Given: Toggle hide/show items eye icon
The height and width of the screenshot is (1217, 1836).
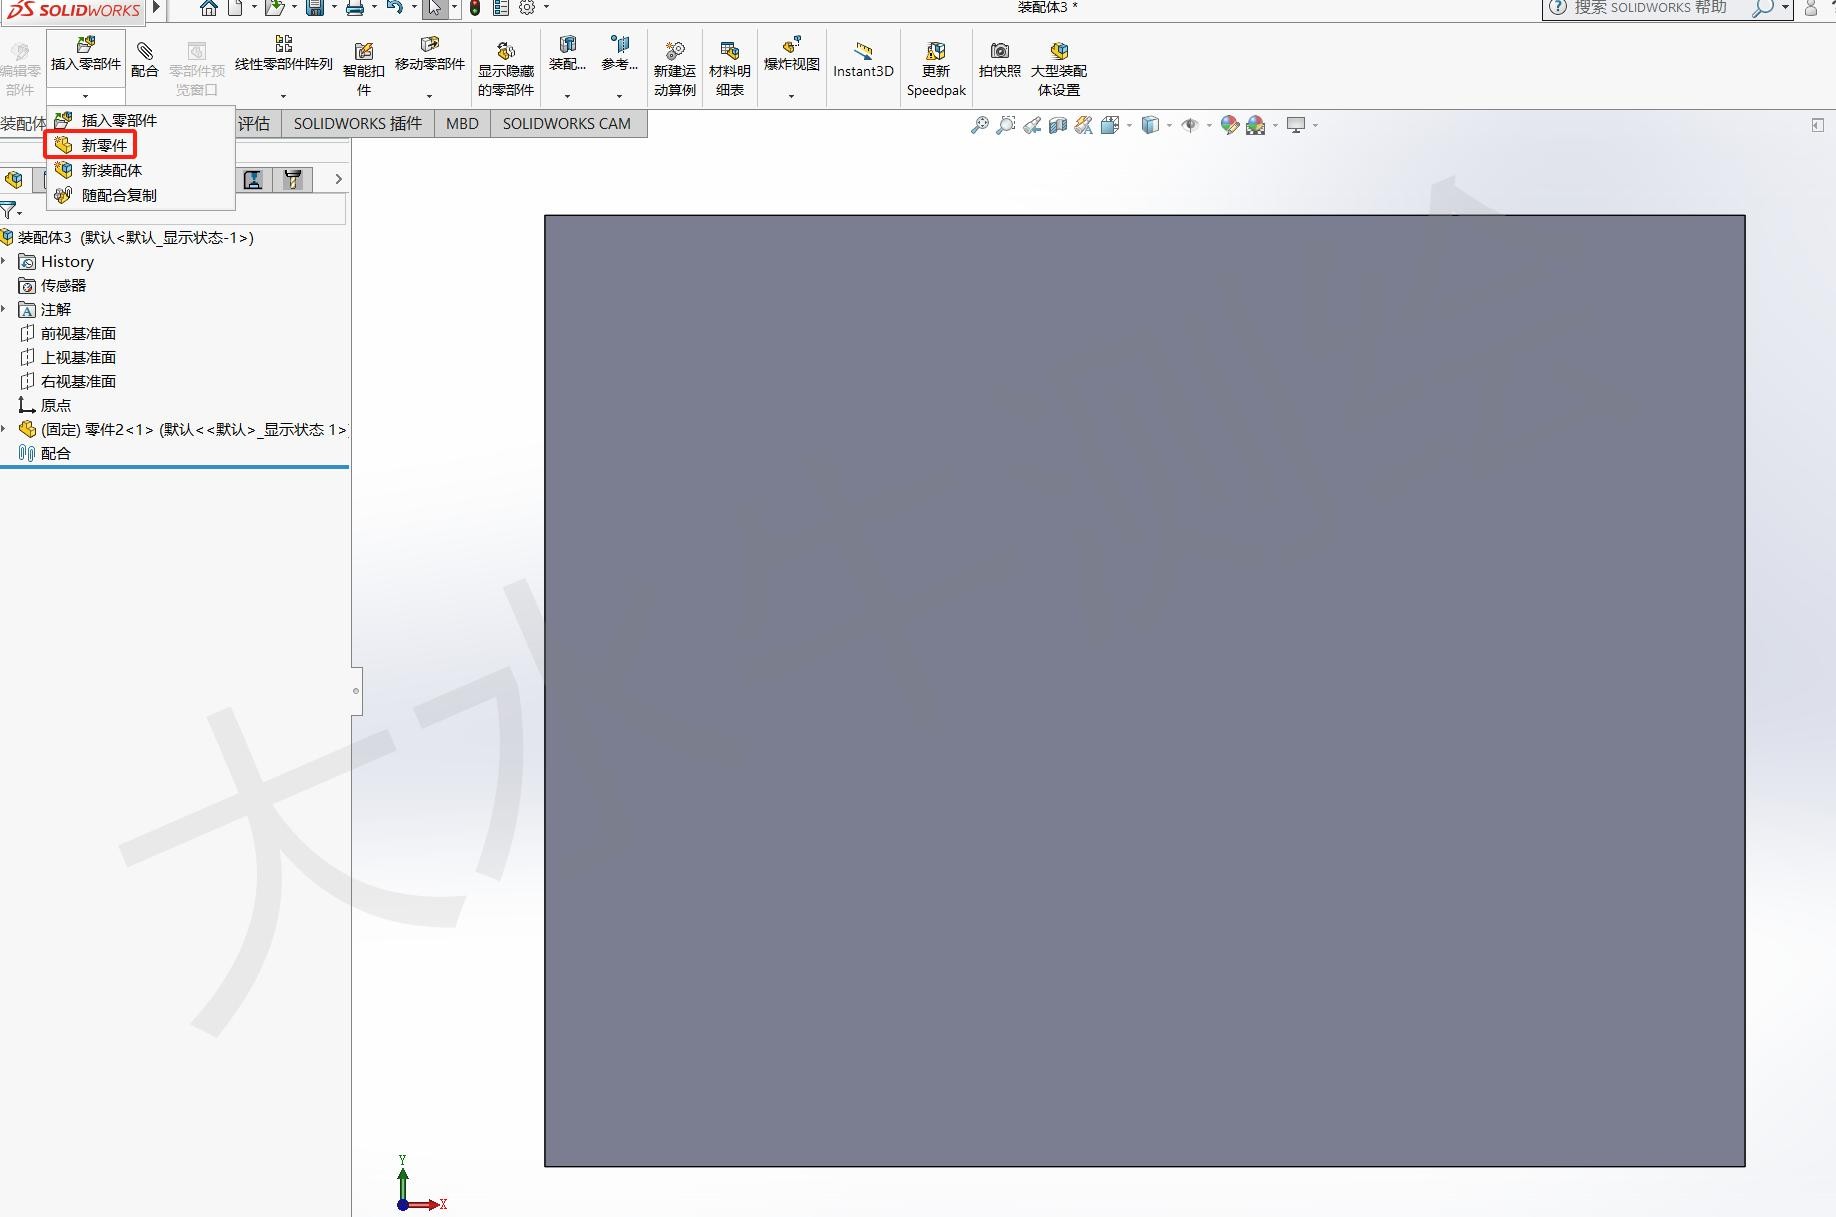Looking at the screenshot, I should pos(1189,125).
